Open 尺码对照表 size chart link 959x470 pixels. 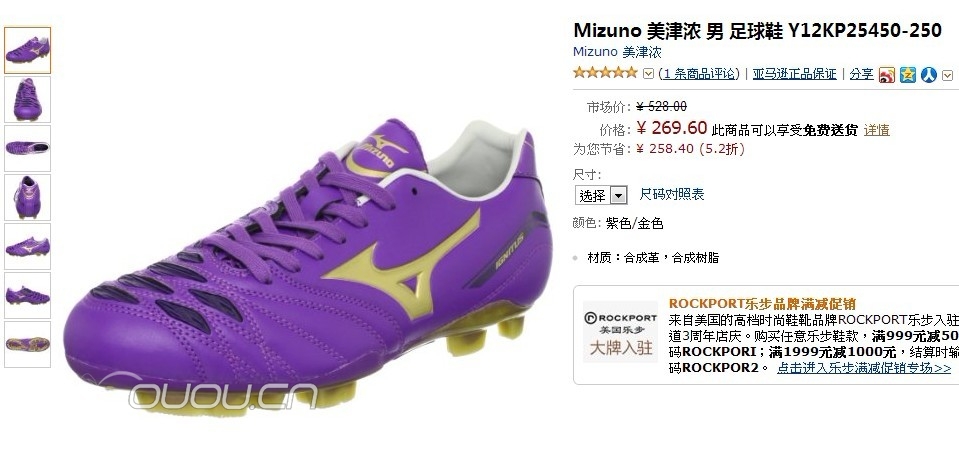click(672, 195)
